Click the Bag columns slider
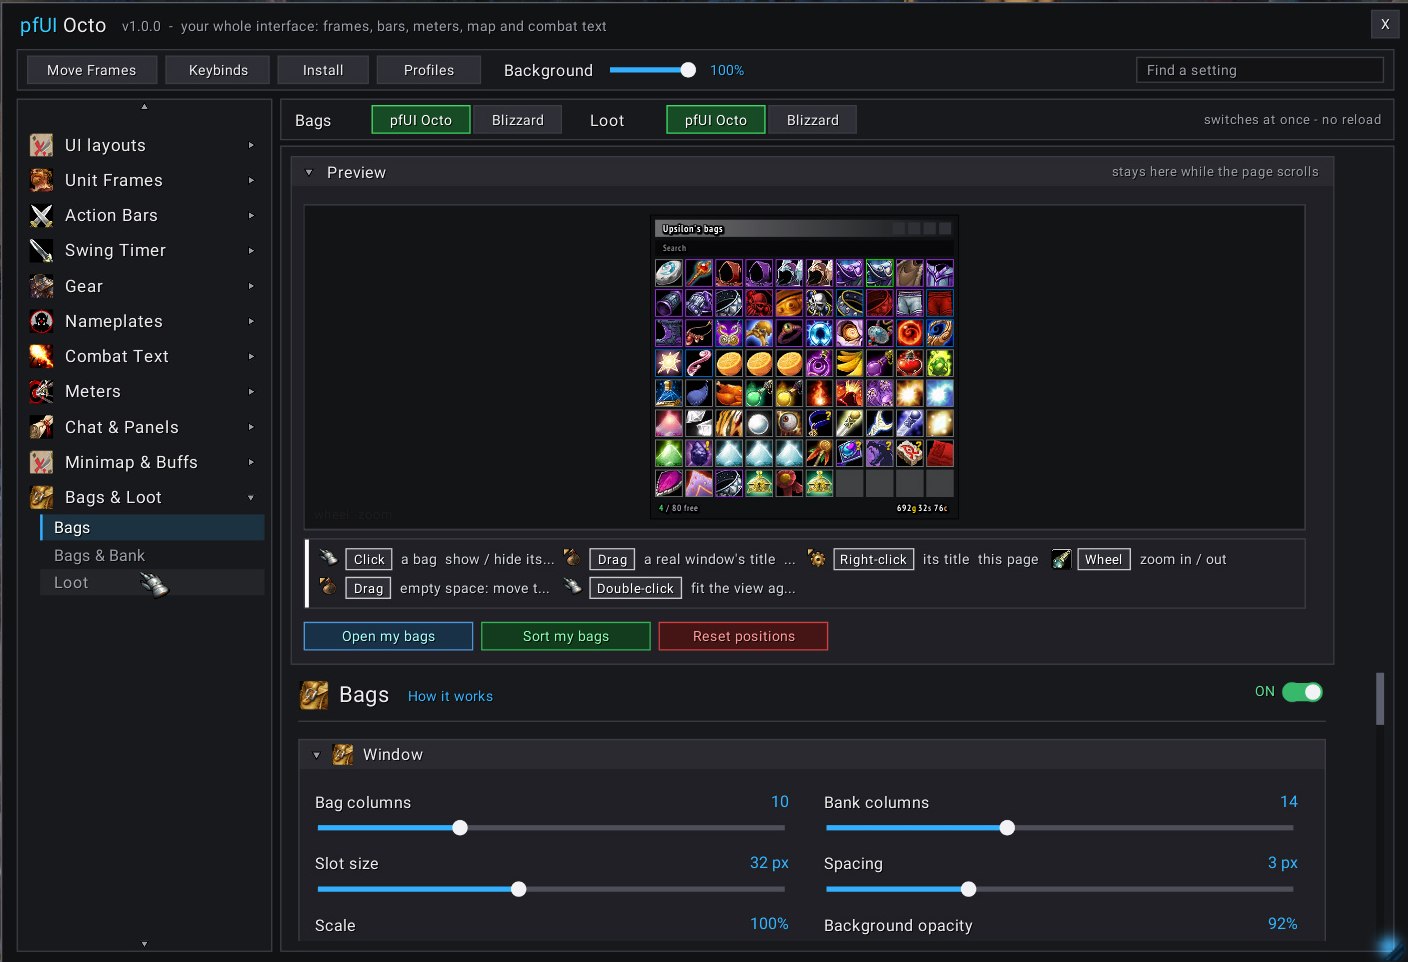This screenshot has height=962, width=1408. (x=551, y=828)
